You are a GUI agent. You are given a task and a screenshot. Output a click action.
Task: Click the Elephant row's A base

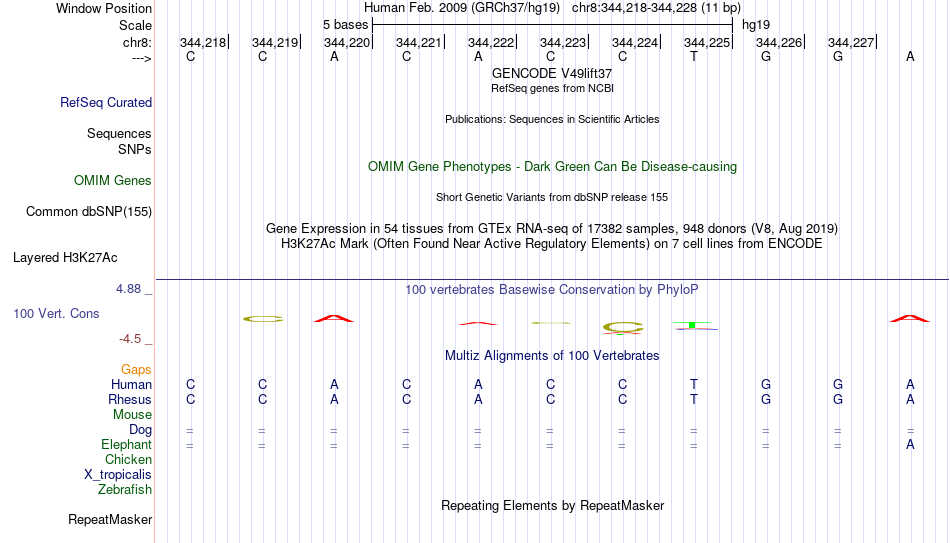pos(910,444)
